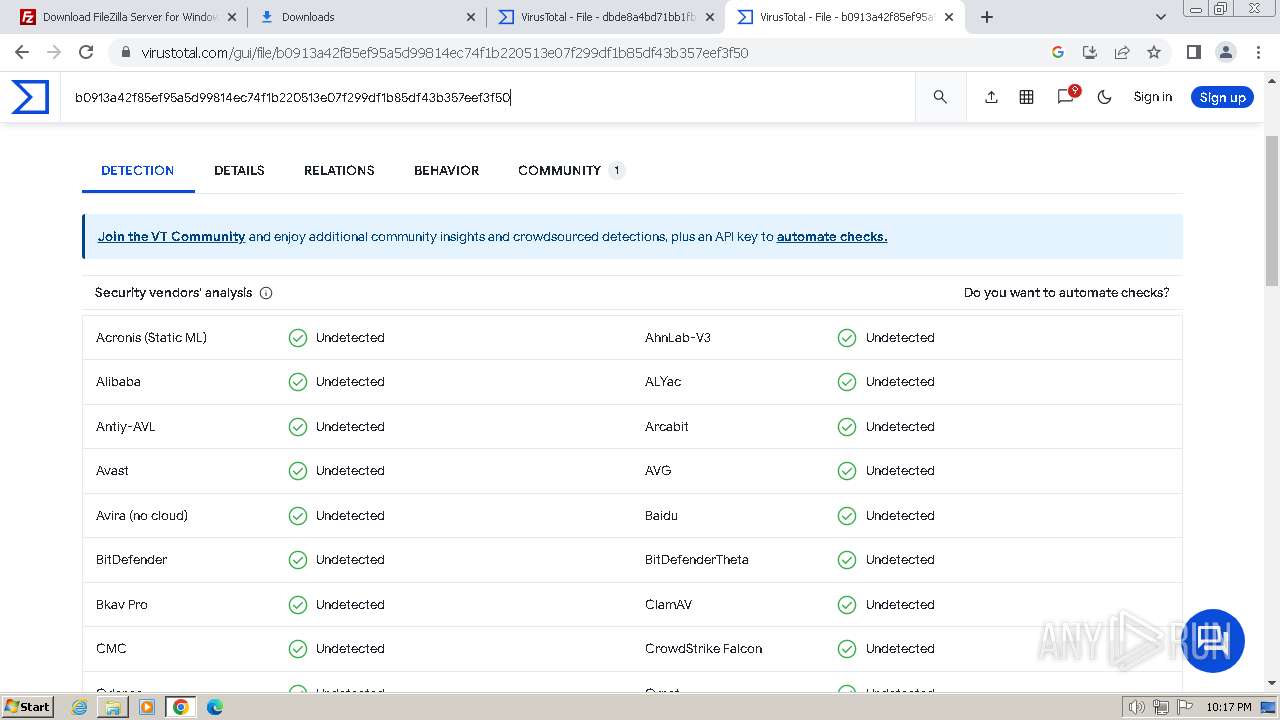
Task: Open the notifications comment icon
Action: tap(1066, 96)
